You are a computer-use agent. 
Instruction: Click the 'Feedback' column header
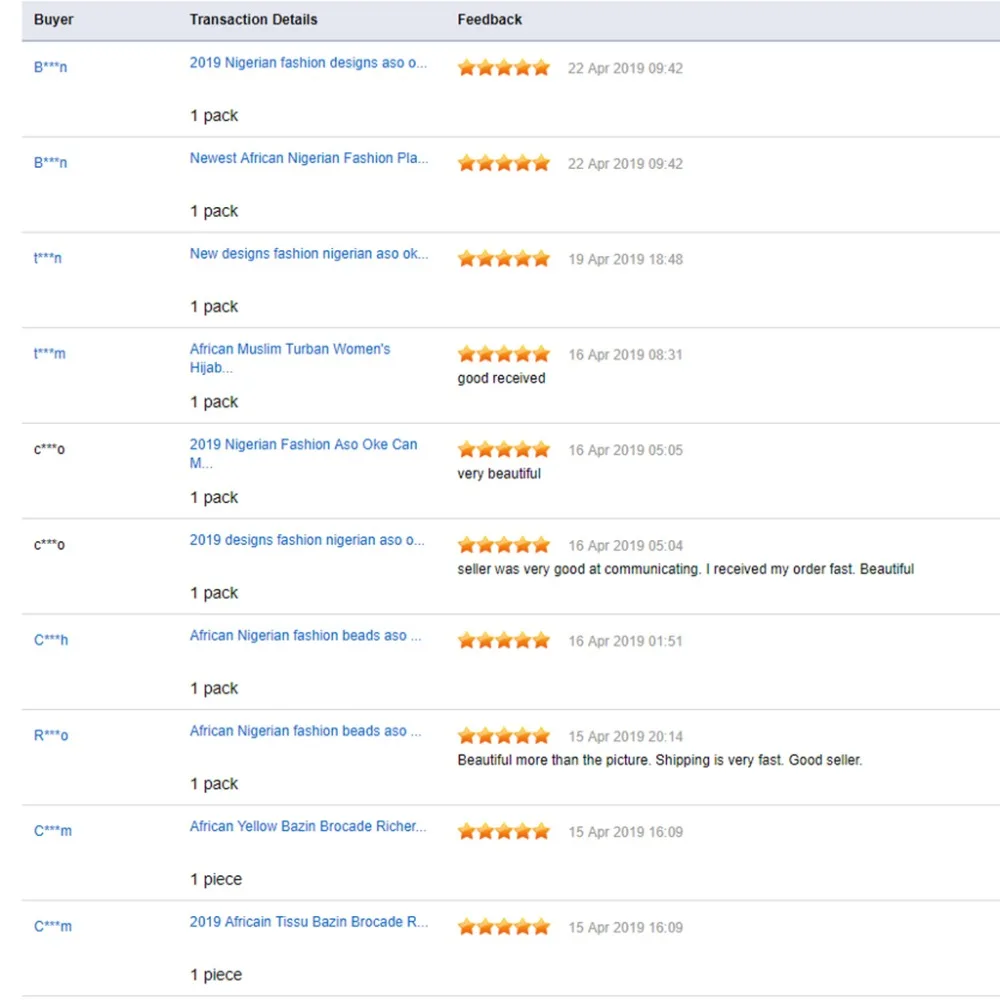489,20
